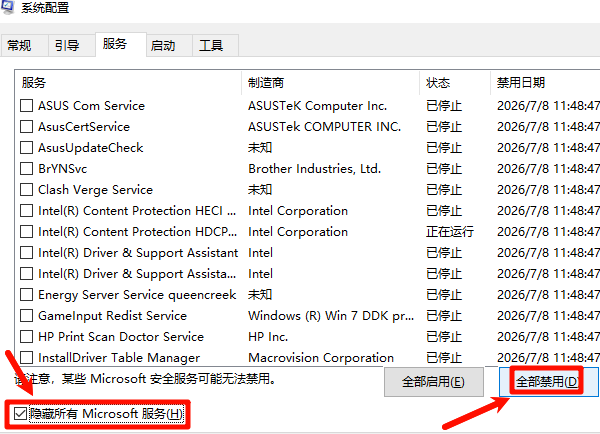Tick the ASUS Com Service checkbox

coord(26,106)
